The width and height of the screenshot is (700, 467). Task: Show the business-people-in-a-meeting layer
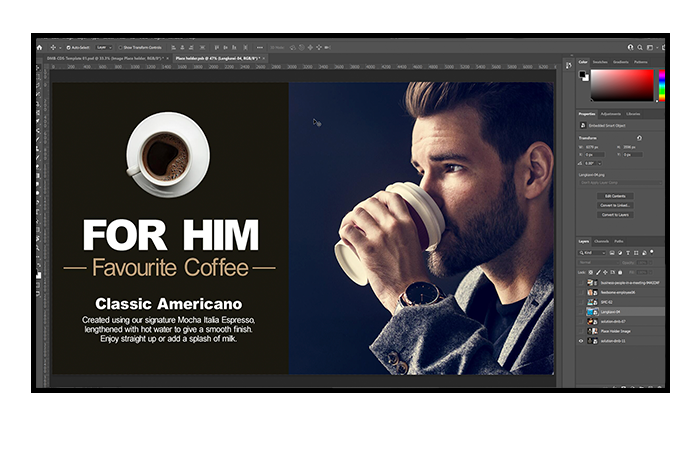(581, 283)
